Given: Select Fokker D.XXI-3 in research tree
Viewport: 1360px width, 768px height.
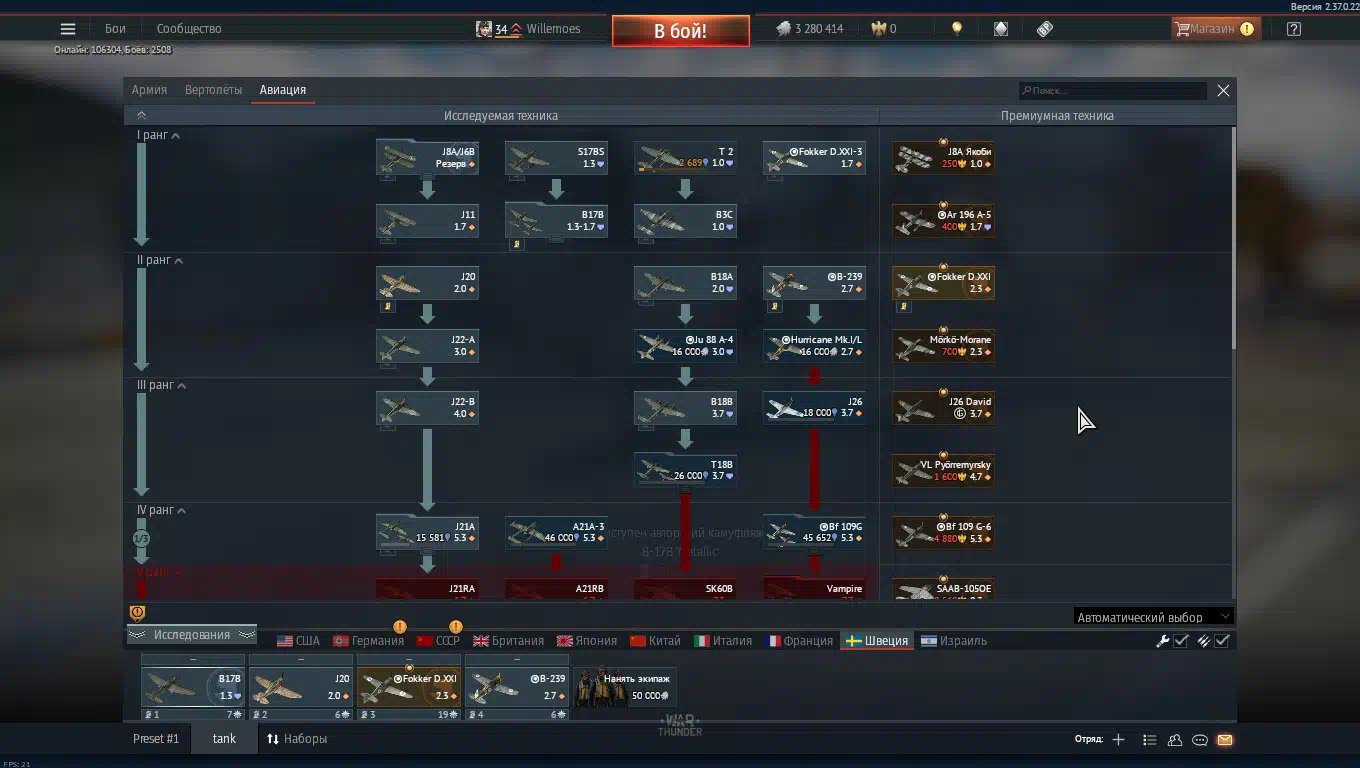Looking at the screenshot, I should pos(814,158).
